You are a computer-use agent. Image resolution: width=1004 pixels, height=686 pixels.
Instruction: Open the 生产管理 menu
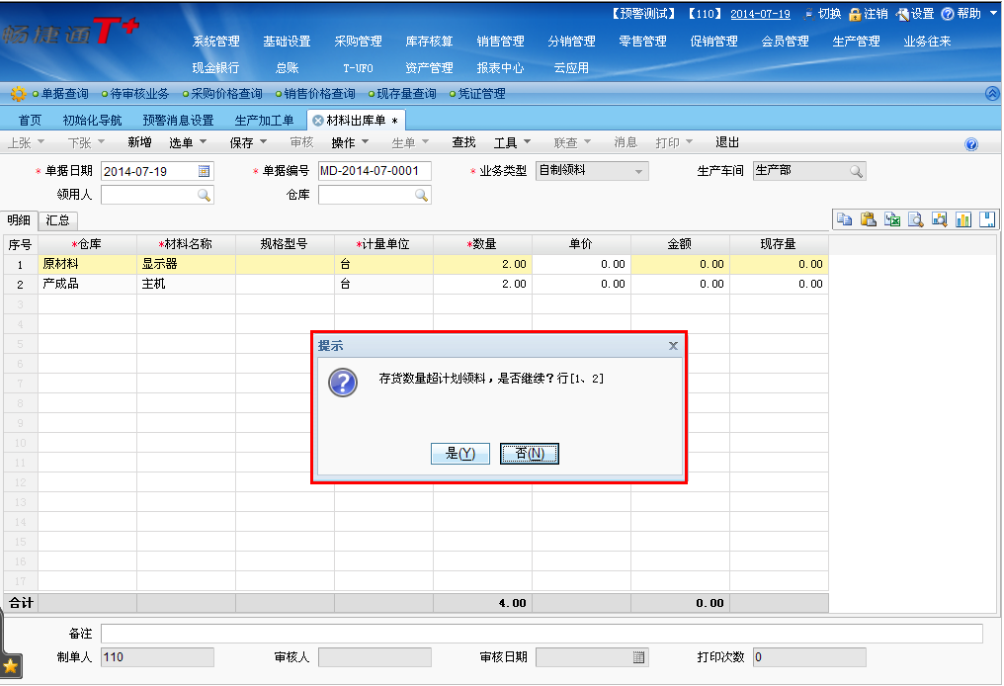(856, 41)
